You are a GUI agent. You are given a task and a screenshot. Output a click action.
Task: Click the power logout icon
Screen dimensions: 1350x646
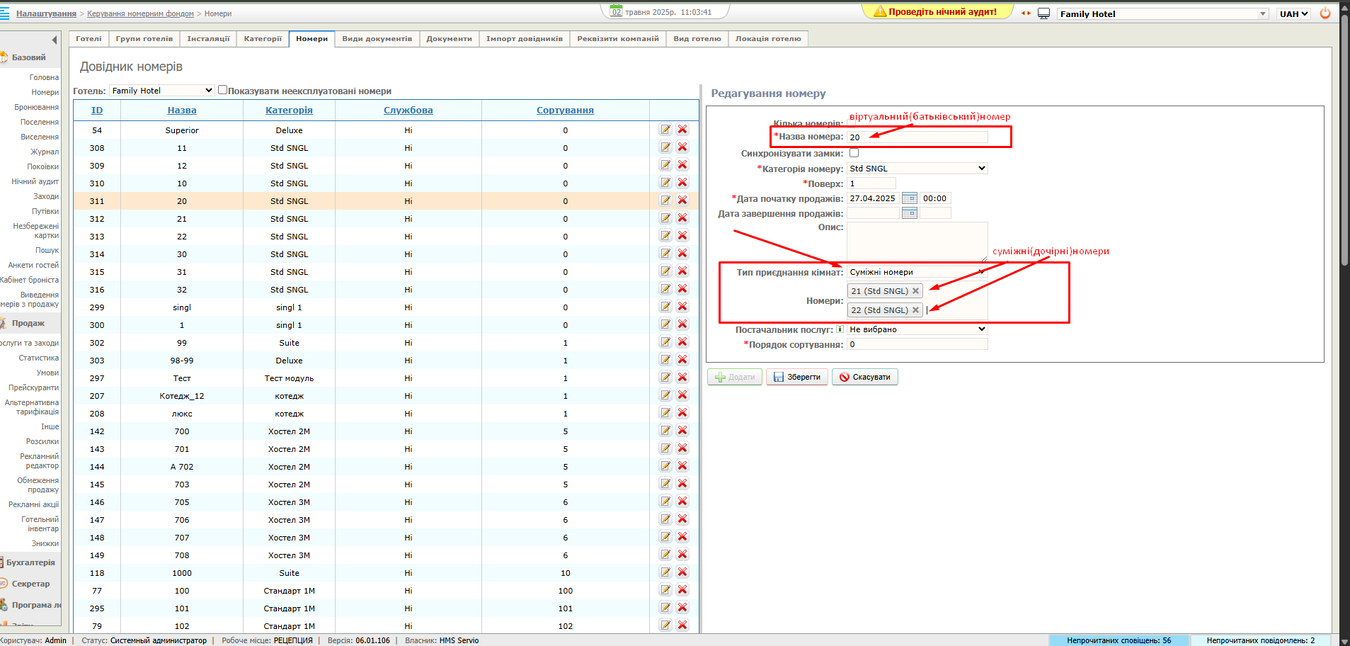pyautogui.click(x=1325, y=14)
